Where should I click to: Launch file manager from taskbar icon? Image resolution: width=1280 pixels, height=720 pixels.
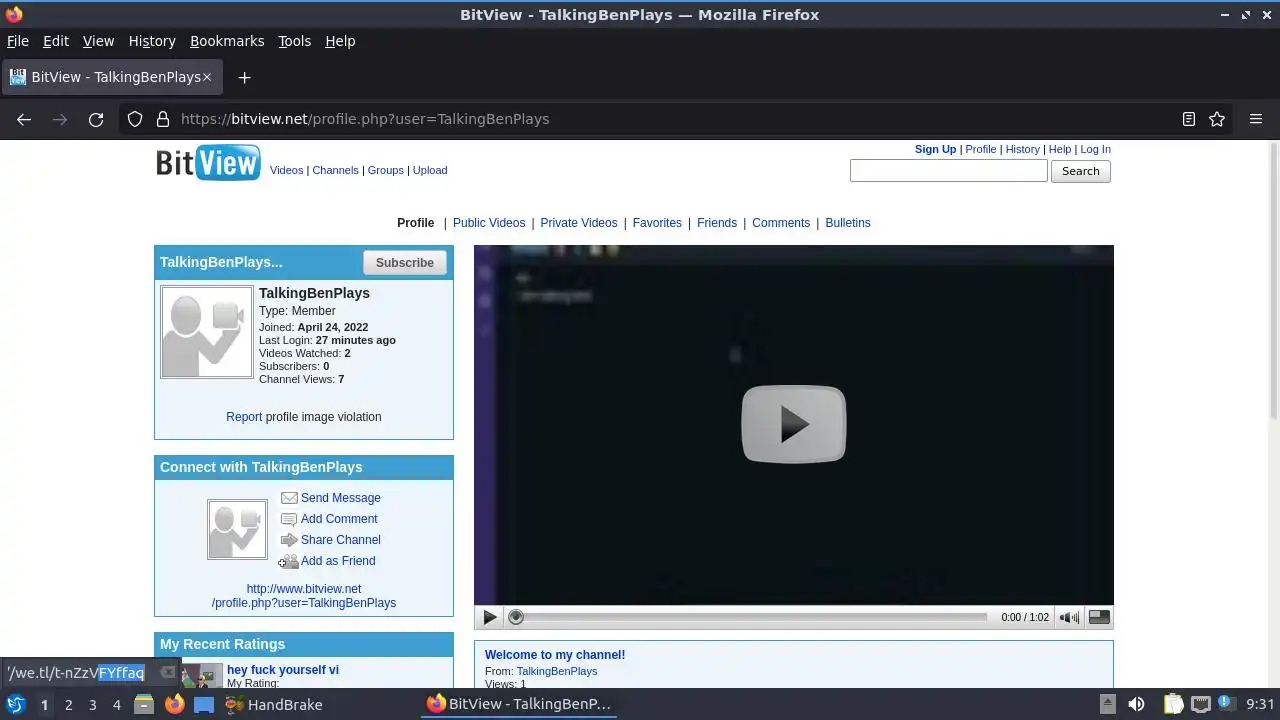144,704
